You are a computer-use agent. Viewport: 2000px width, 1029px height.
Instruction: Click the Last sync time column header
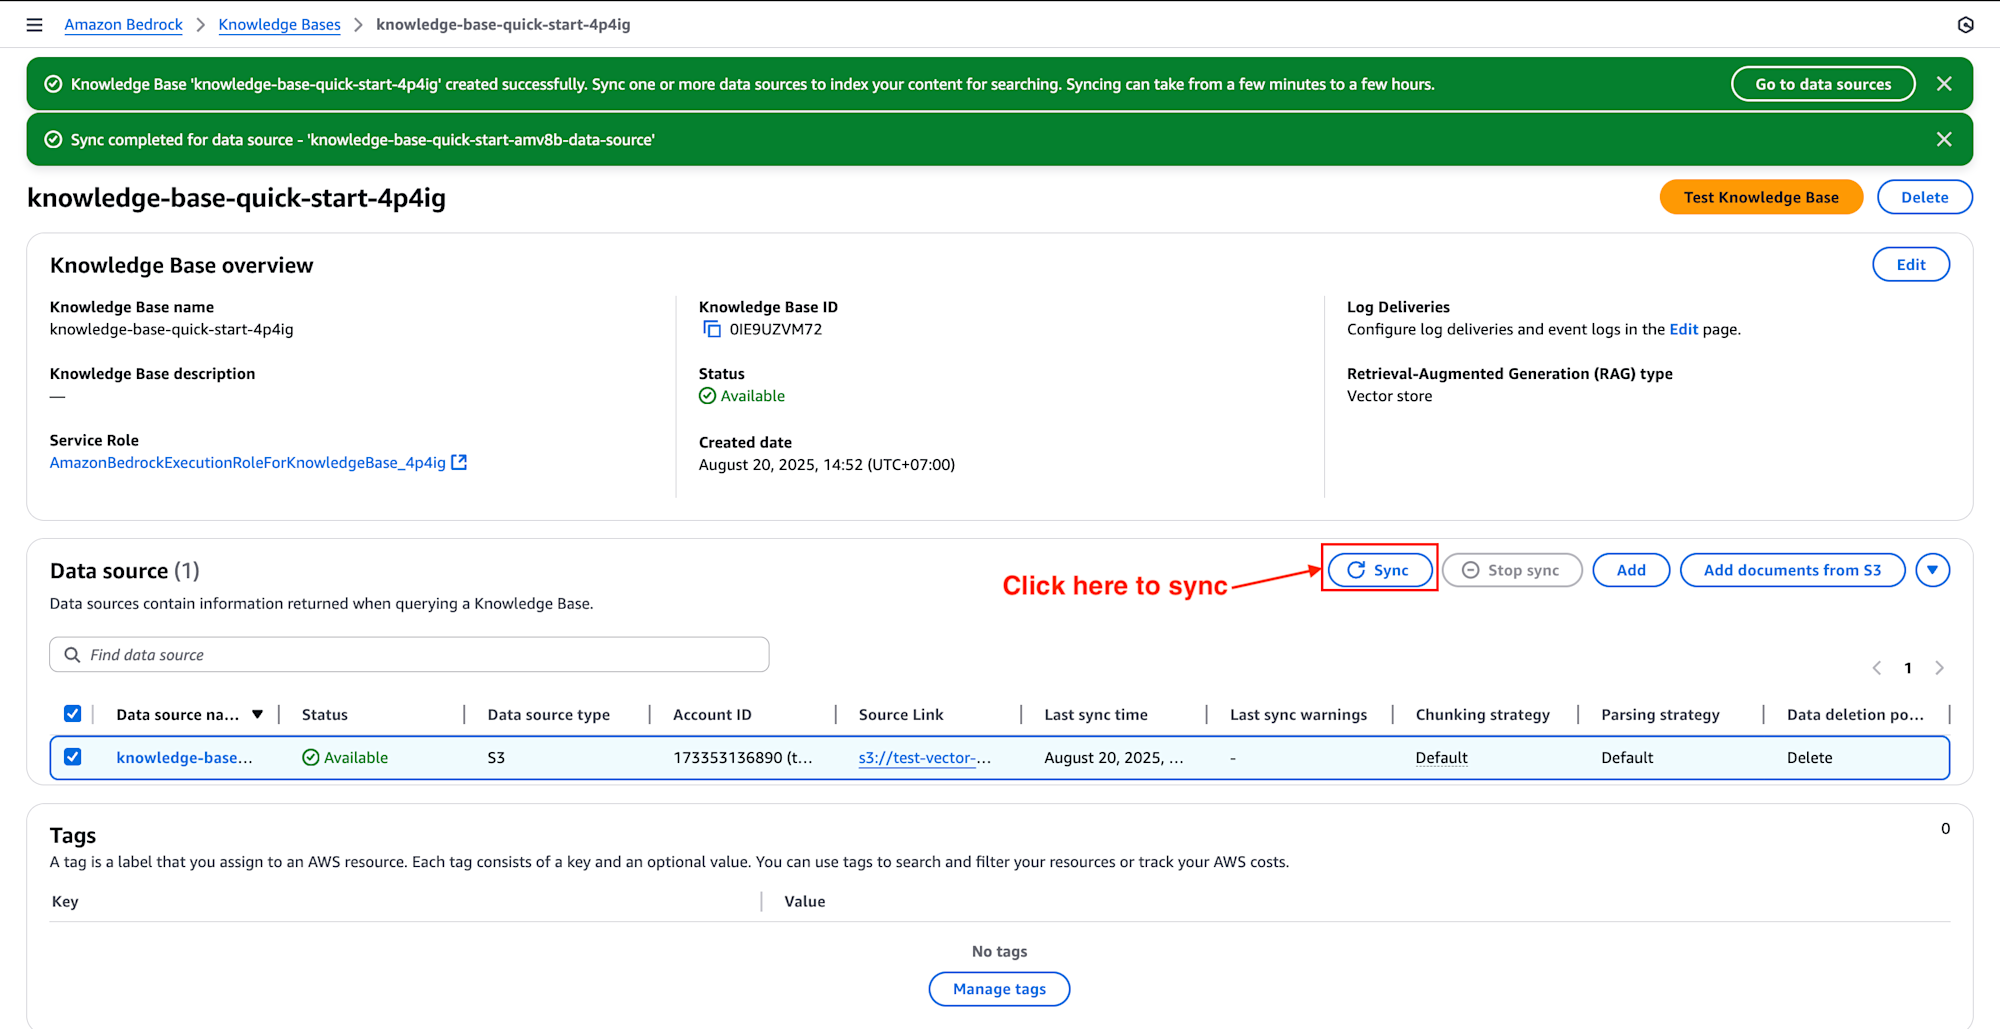click(x=1096, y=715)
